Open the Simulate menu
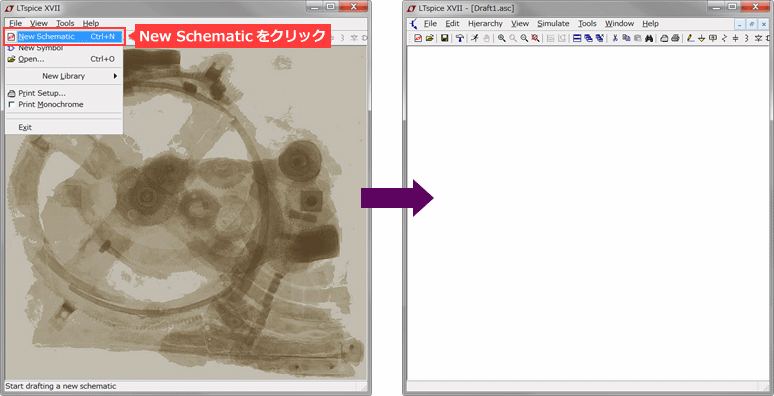 553,23
